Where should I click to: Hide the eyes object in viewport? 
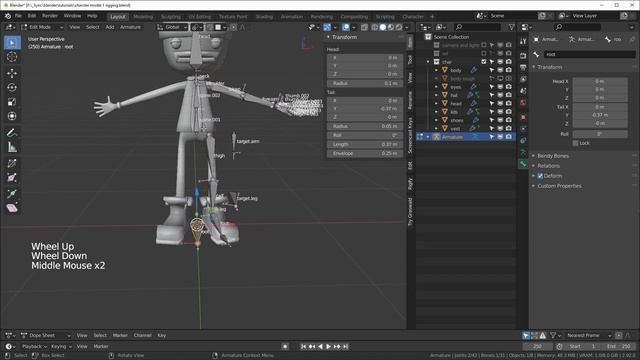coord(500,87)
